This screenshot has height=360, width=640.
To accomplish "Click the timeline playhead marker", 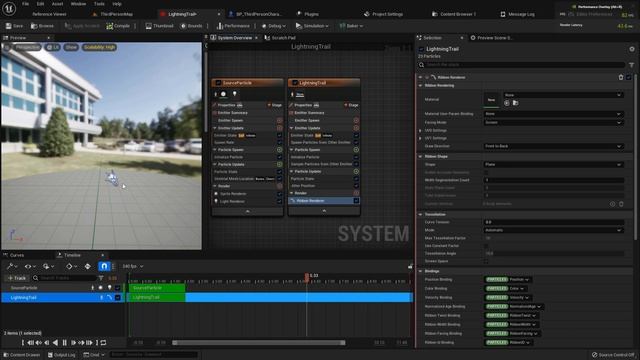I will coord(307,277).
